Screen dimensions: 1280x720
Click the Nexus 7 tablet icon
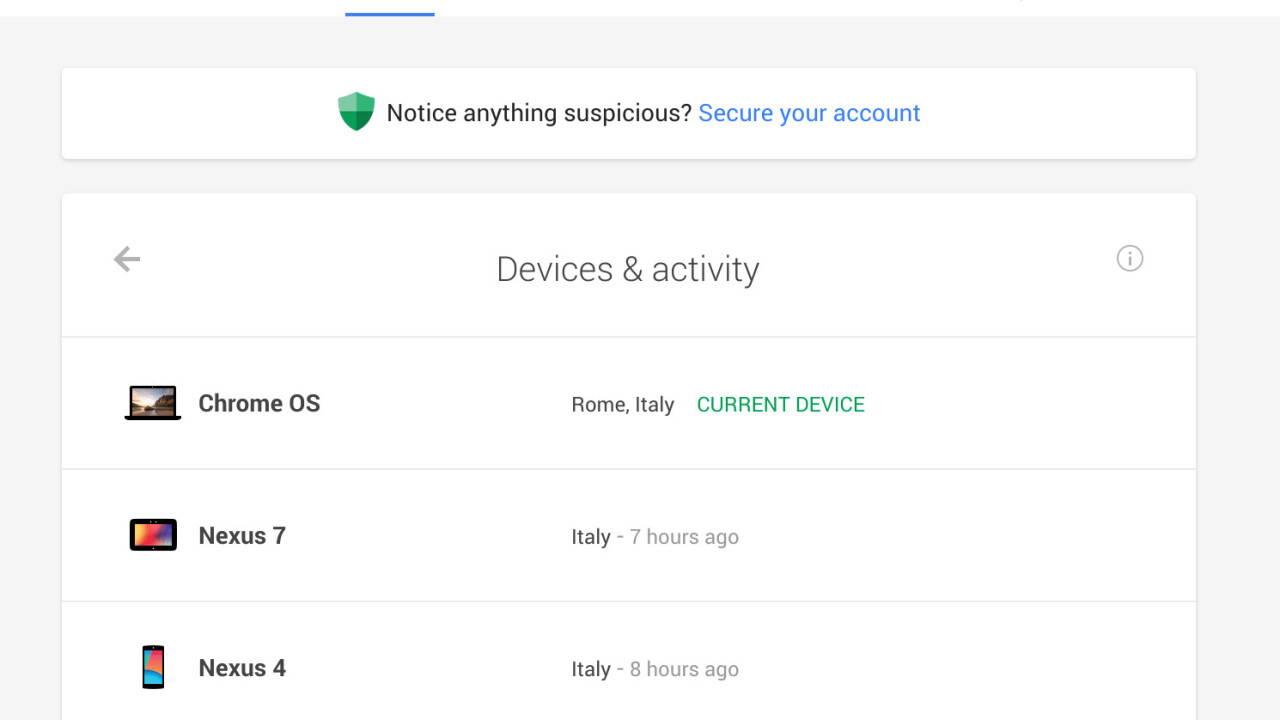click(x=153, y=535)
